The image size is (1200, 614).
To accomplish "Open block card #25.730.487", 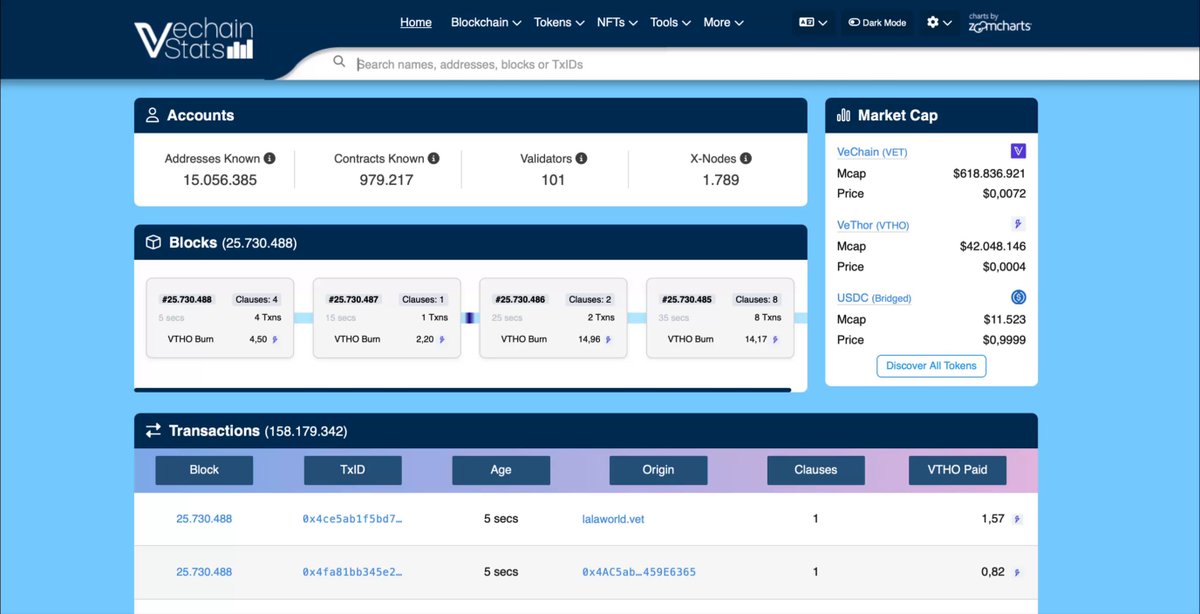I will (387, 318).
